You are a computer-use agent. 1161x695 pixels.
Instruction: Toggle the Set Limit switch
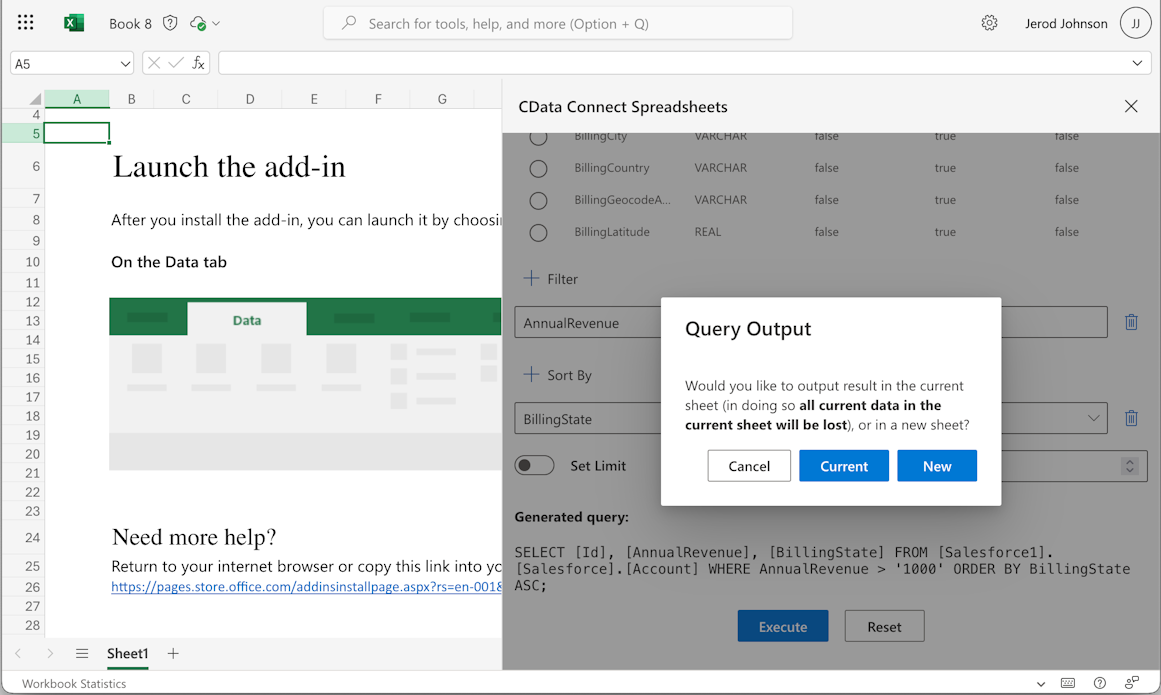click(535, 465)
